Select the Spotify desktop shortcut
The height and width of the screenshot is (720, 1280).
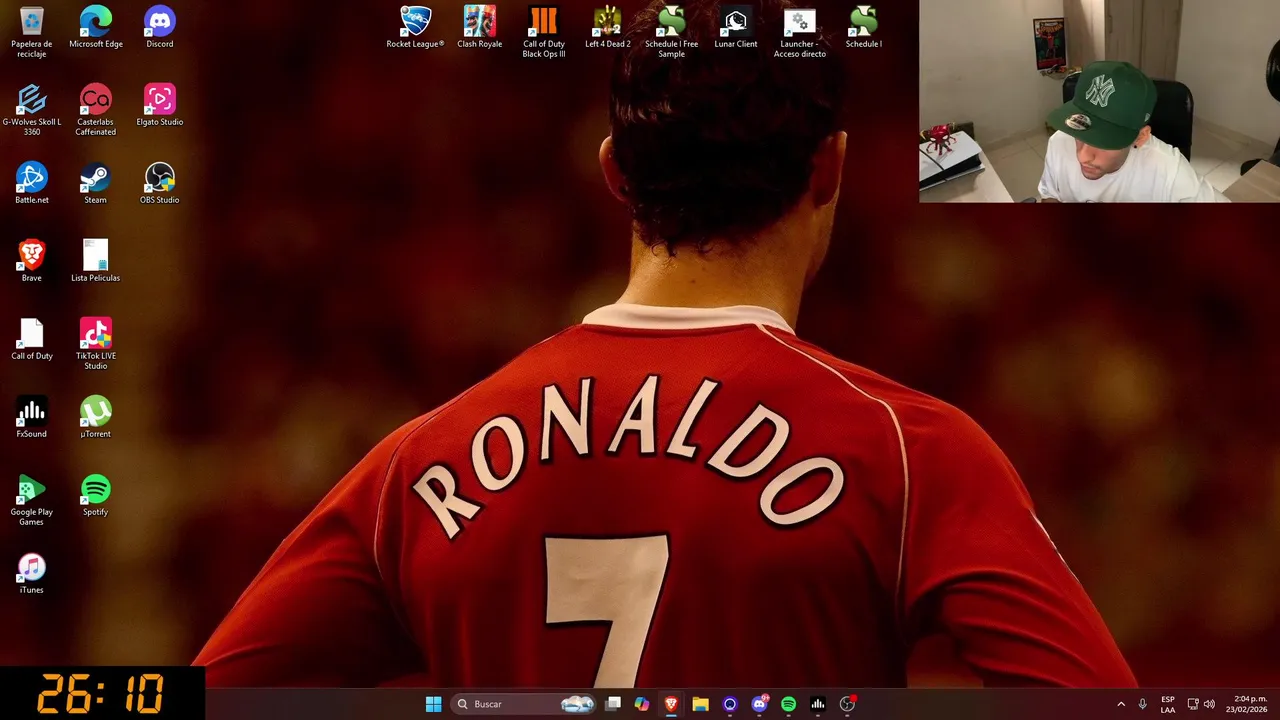pyautogui.click(x=95, y=495)
